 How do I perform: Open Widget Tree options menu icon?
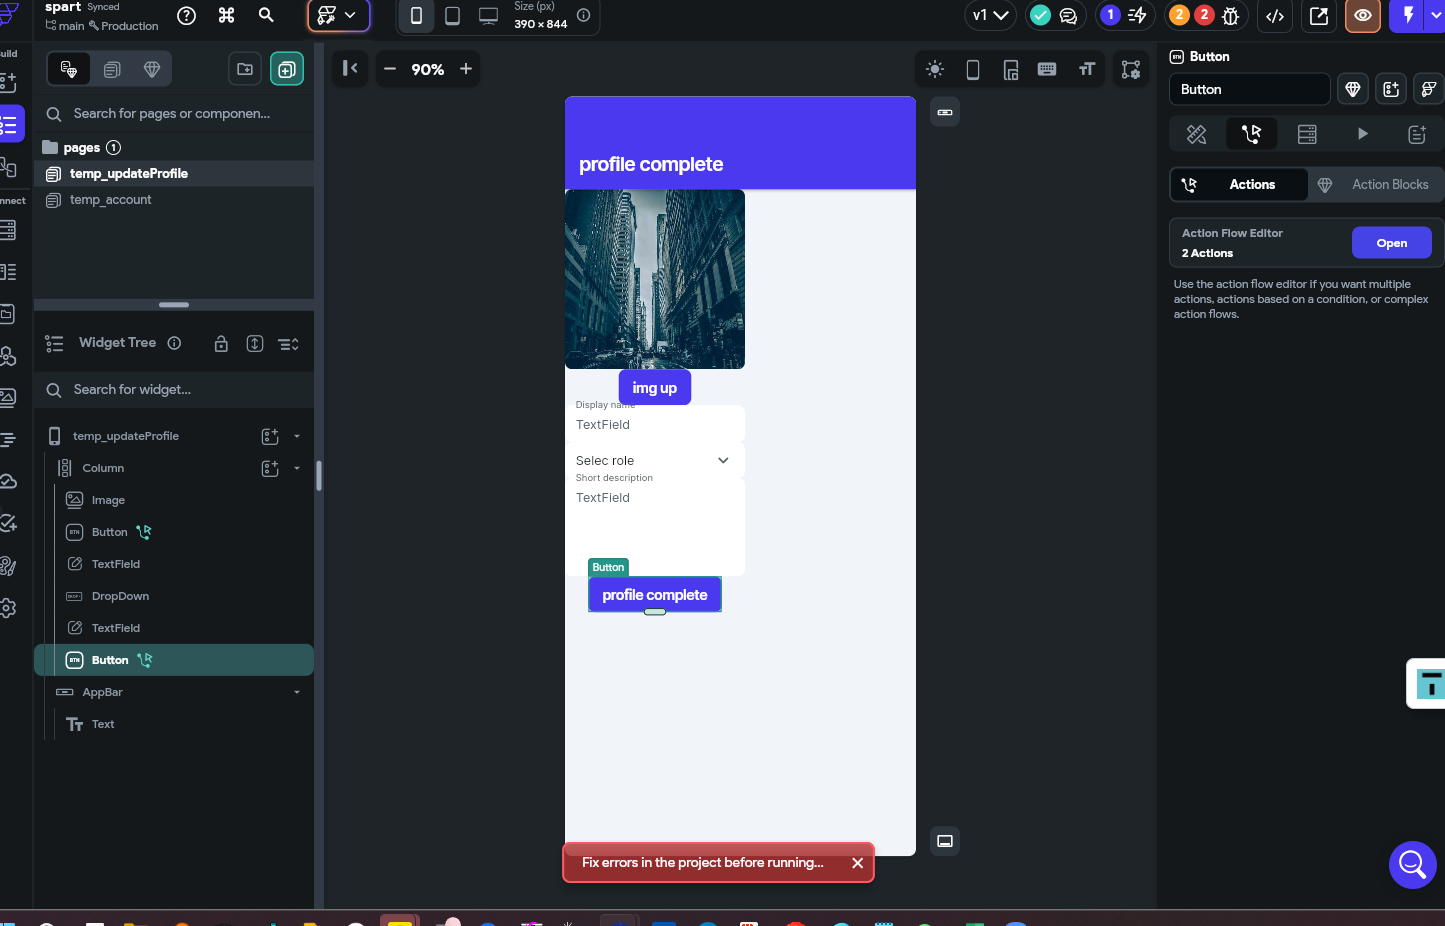tap(288, 344)
